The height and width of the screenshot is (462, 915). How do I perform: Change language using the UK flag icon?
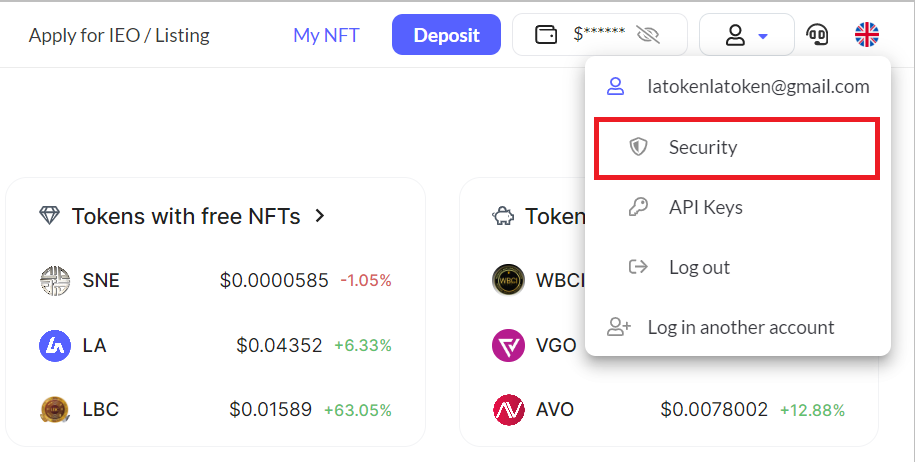[867, 36]
